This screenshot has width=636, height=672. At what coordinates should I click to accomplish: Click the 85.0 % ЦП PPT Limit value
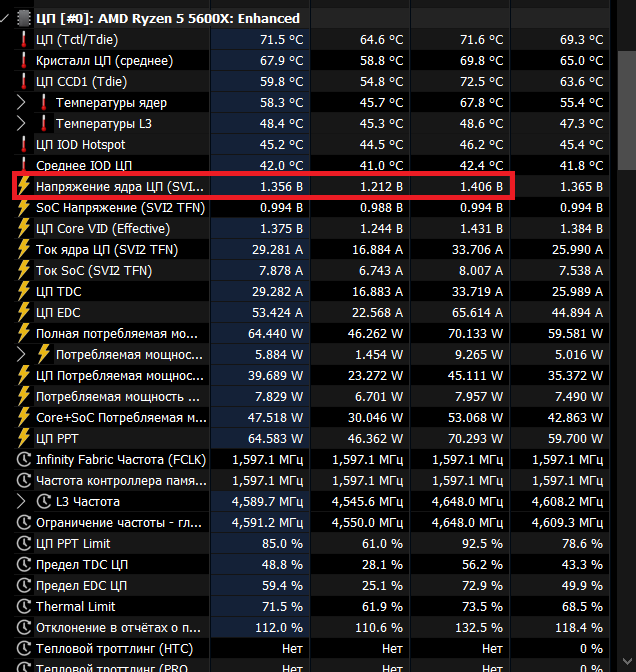click(282, 543)
